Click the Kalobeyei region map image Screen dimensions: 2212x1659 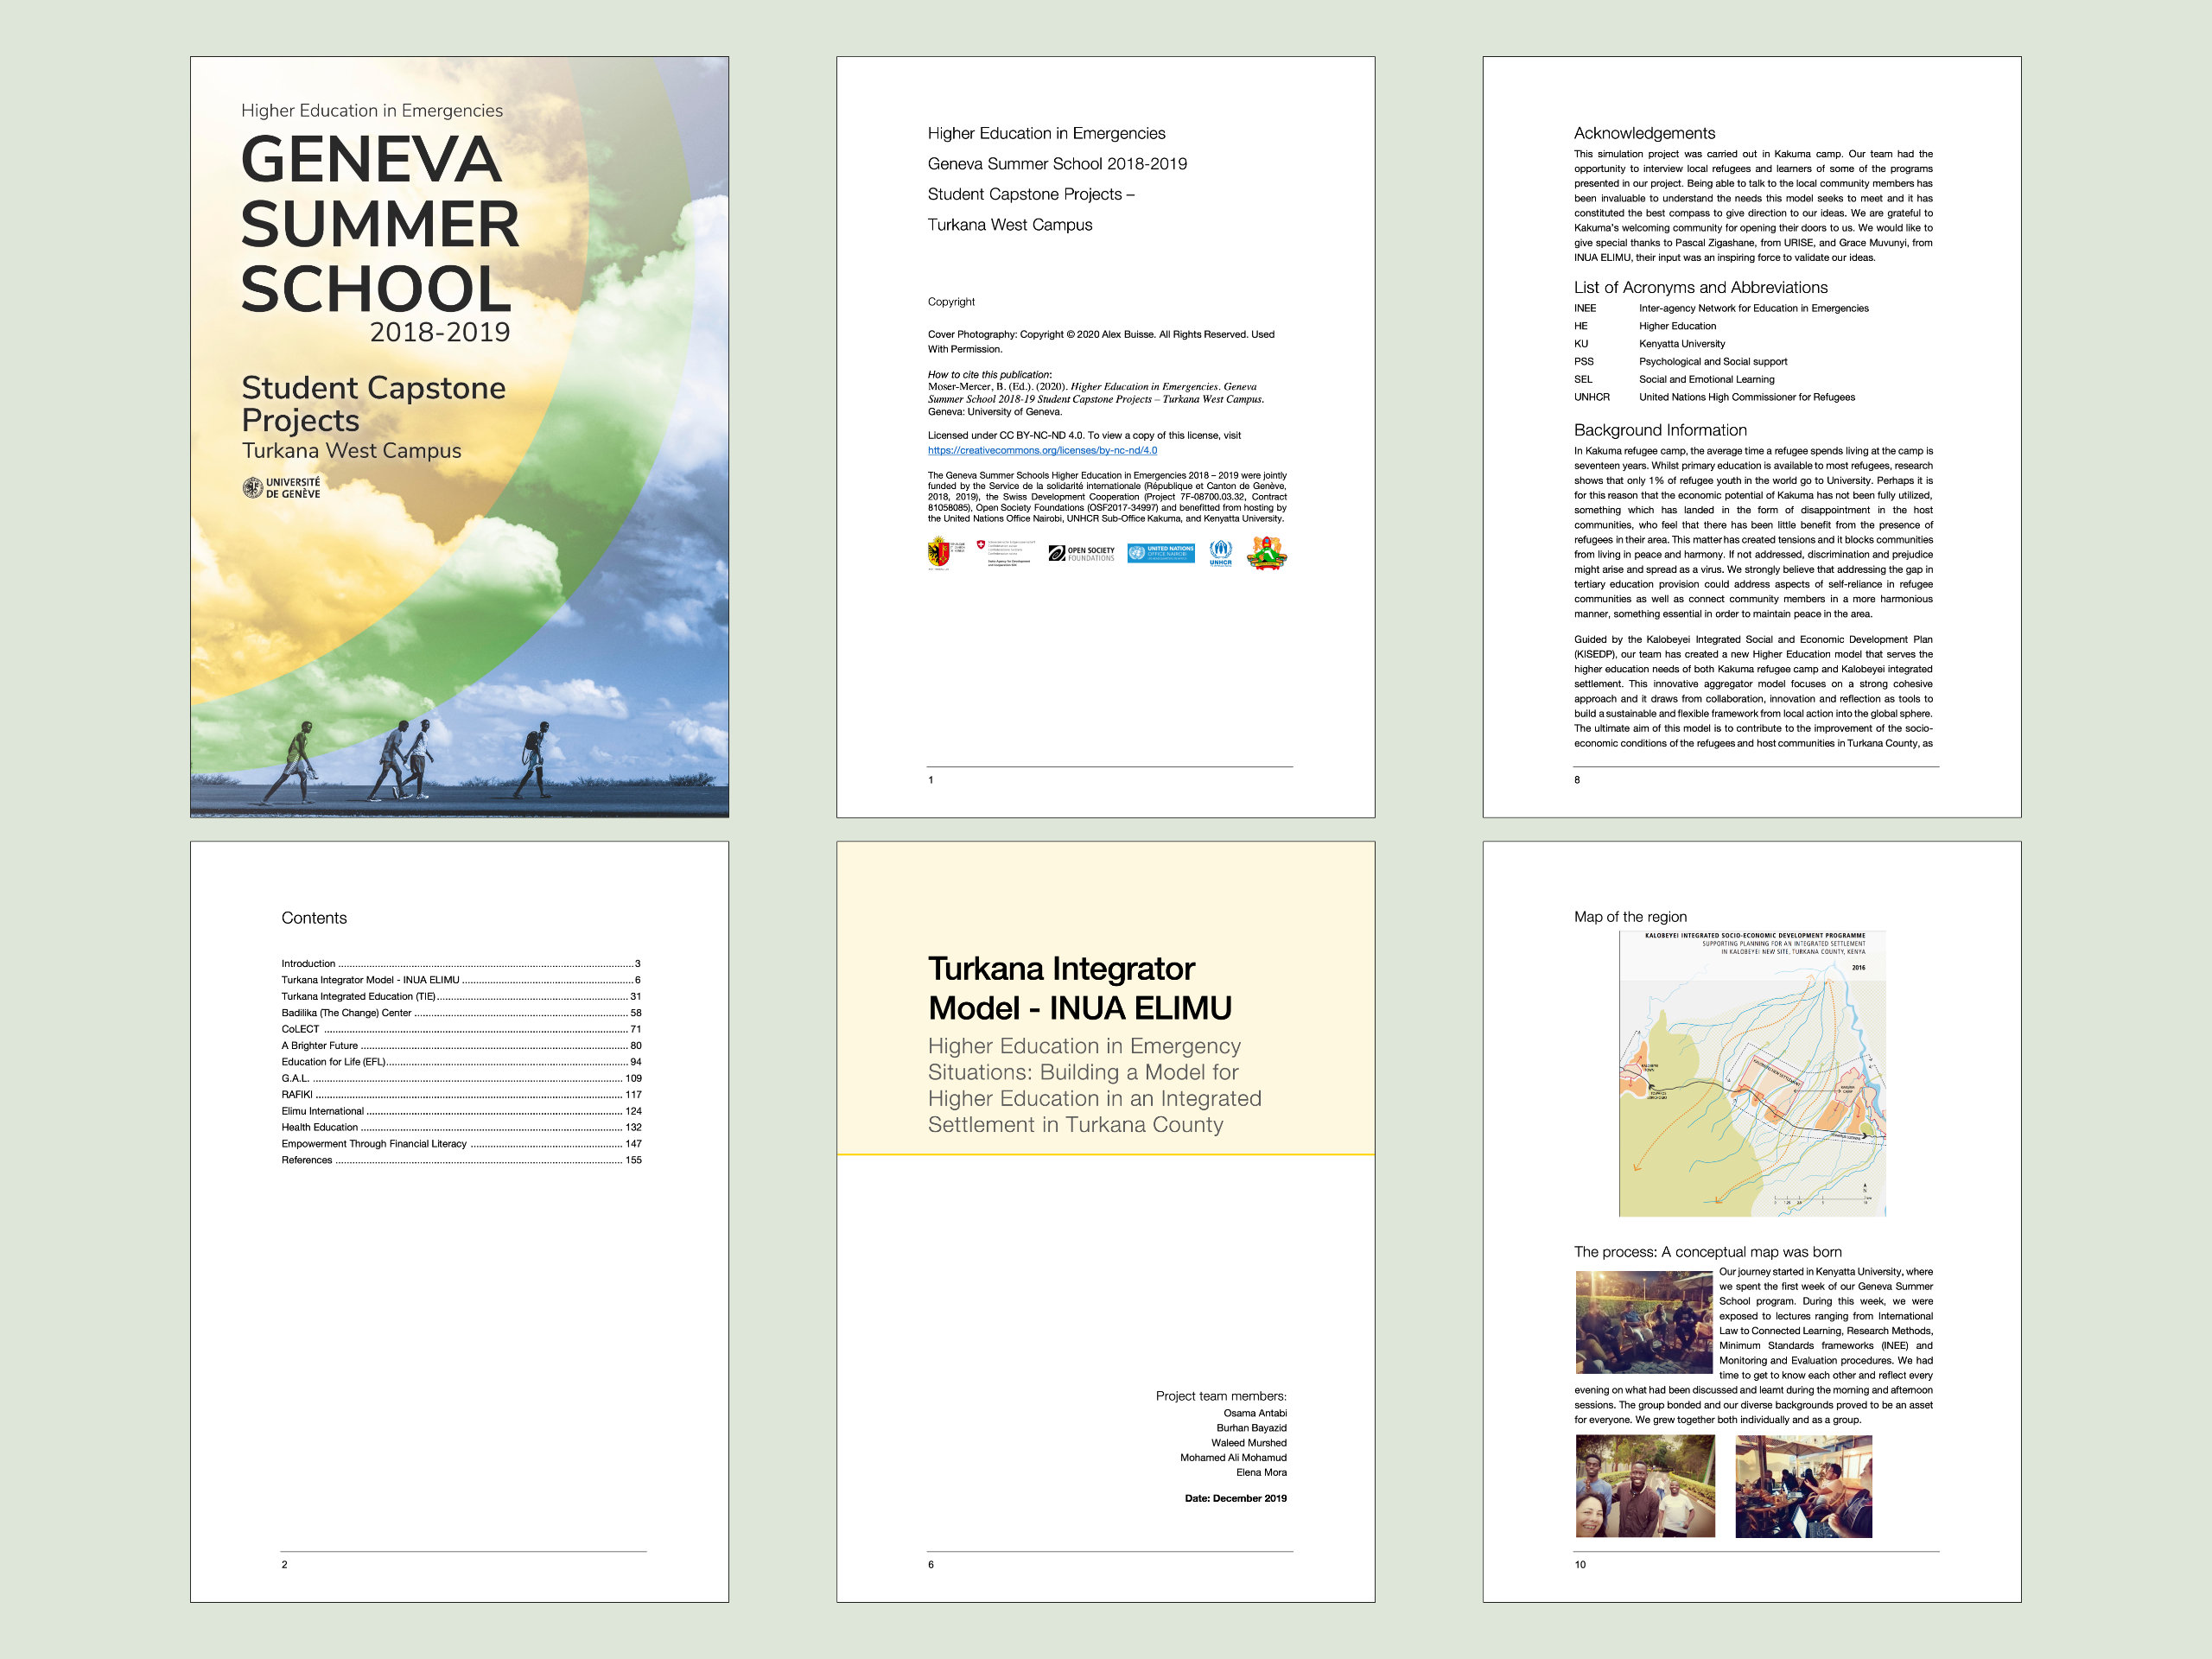(1752, 1073)
